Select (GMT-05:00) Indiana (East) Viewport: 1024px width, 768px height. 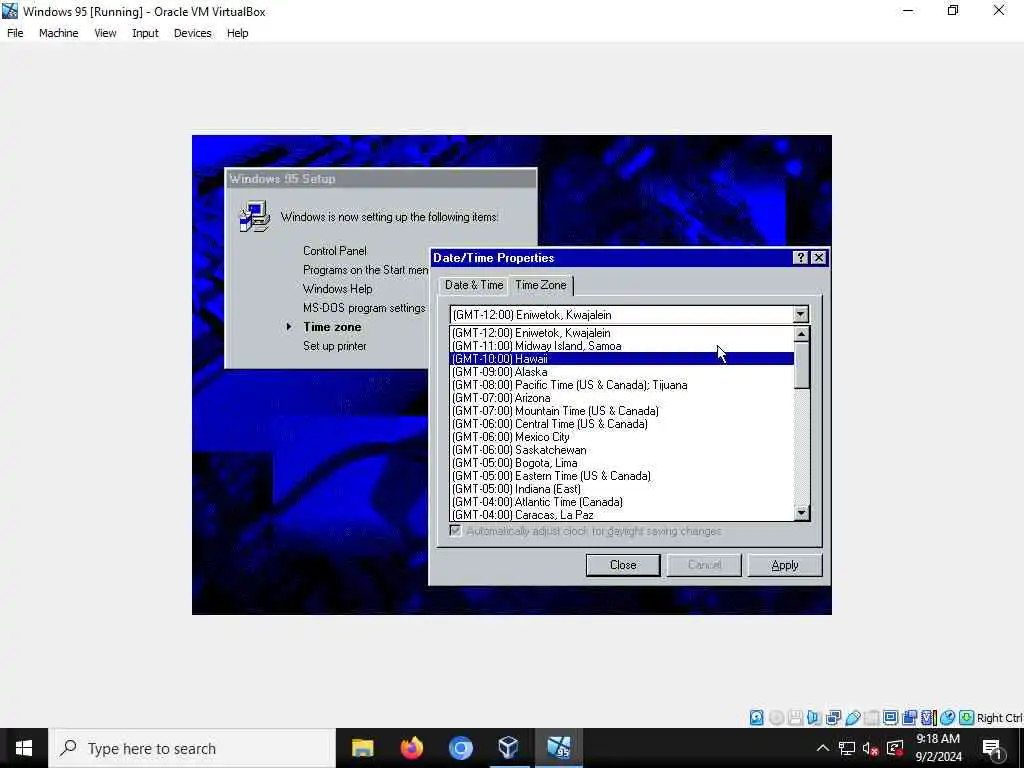click(x=621, y=489)
